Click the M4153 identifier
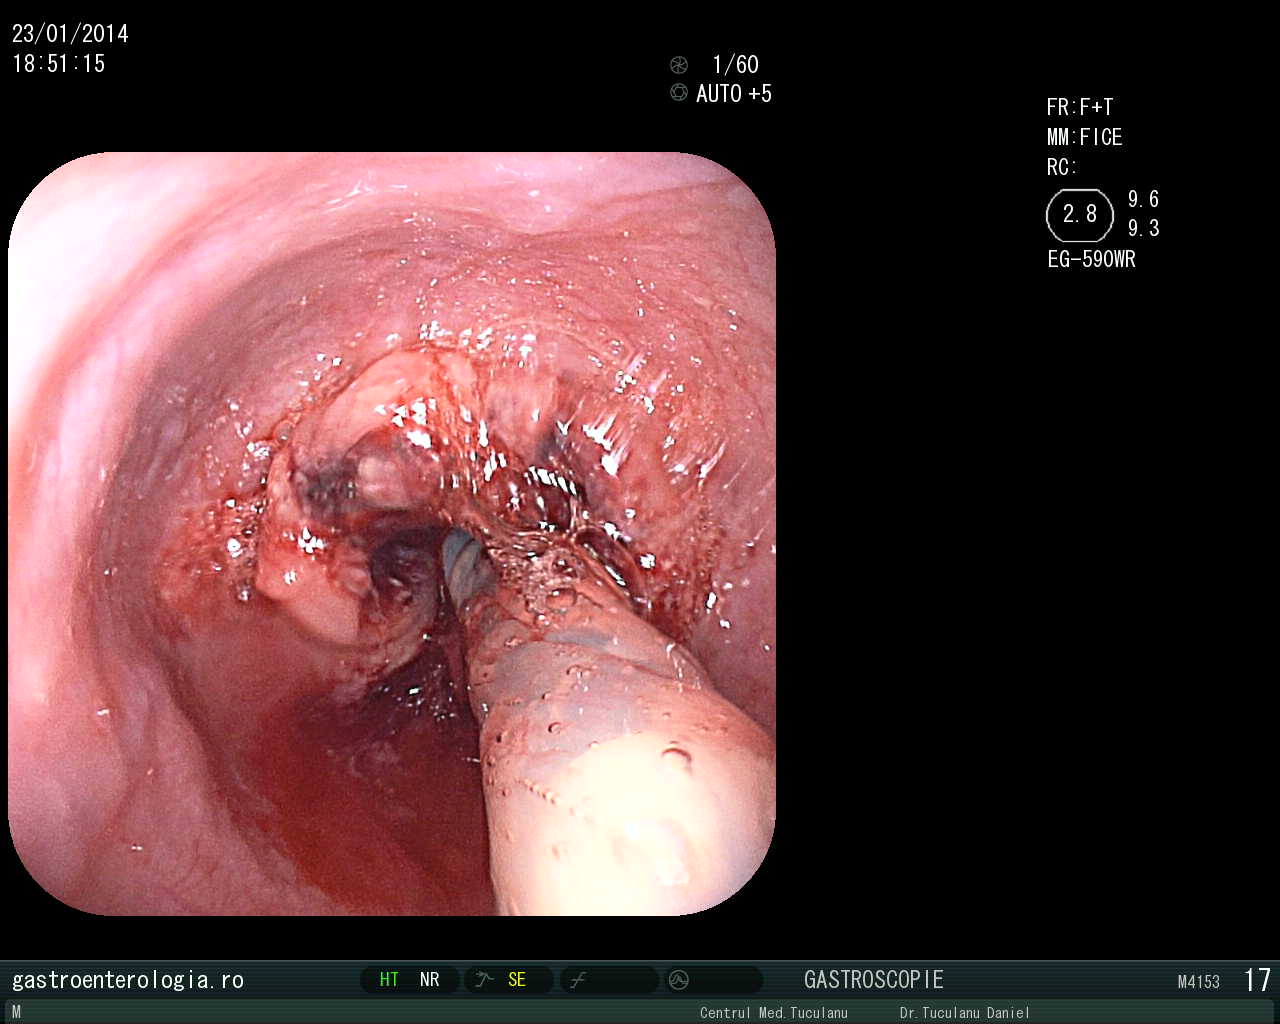This screenshot has height=1024, width=1280. (1199, 982)
